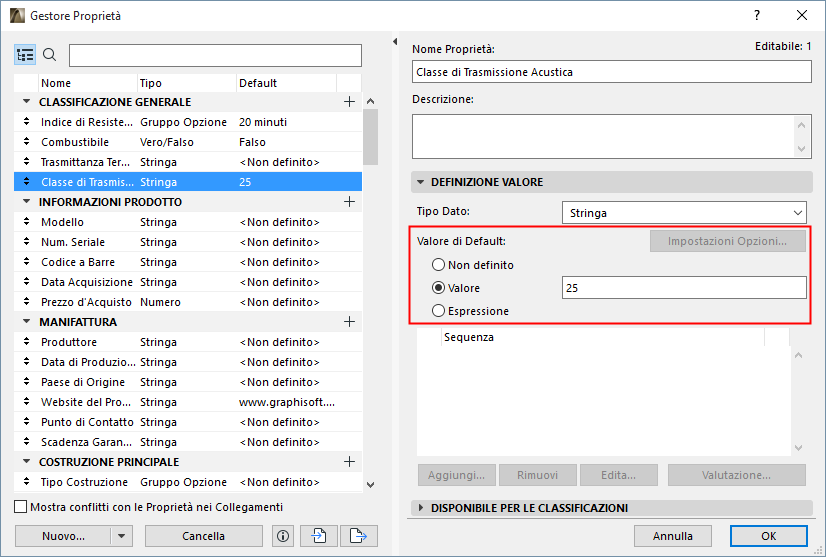Click reorder handle of Tipo Costruzione row
The width and height of the screenshot is (826, 557).
click(x=26, y=482)
